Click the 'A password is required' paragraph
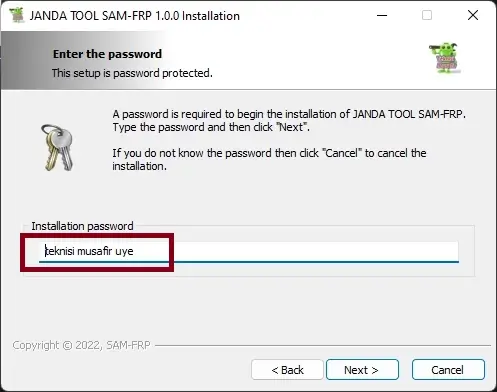The image size is (497, 392). [289, 121]
